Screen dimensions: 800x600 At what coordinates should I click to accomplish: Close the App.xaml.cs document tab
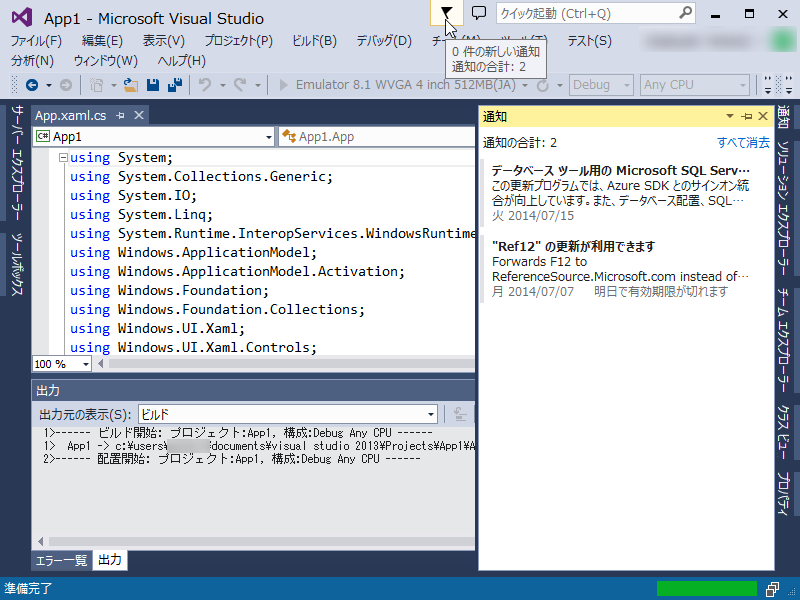tap(139, 115)
